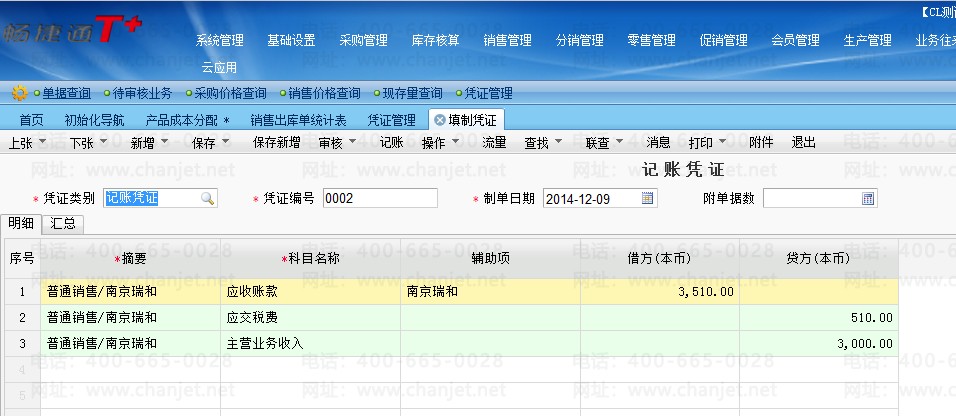The image size is (956, 416).
Task: Switch to the 凭证管理 document tab
Action: [x=391, y=120]
